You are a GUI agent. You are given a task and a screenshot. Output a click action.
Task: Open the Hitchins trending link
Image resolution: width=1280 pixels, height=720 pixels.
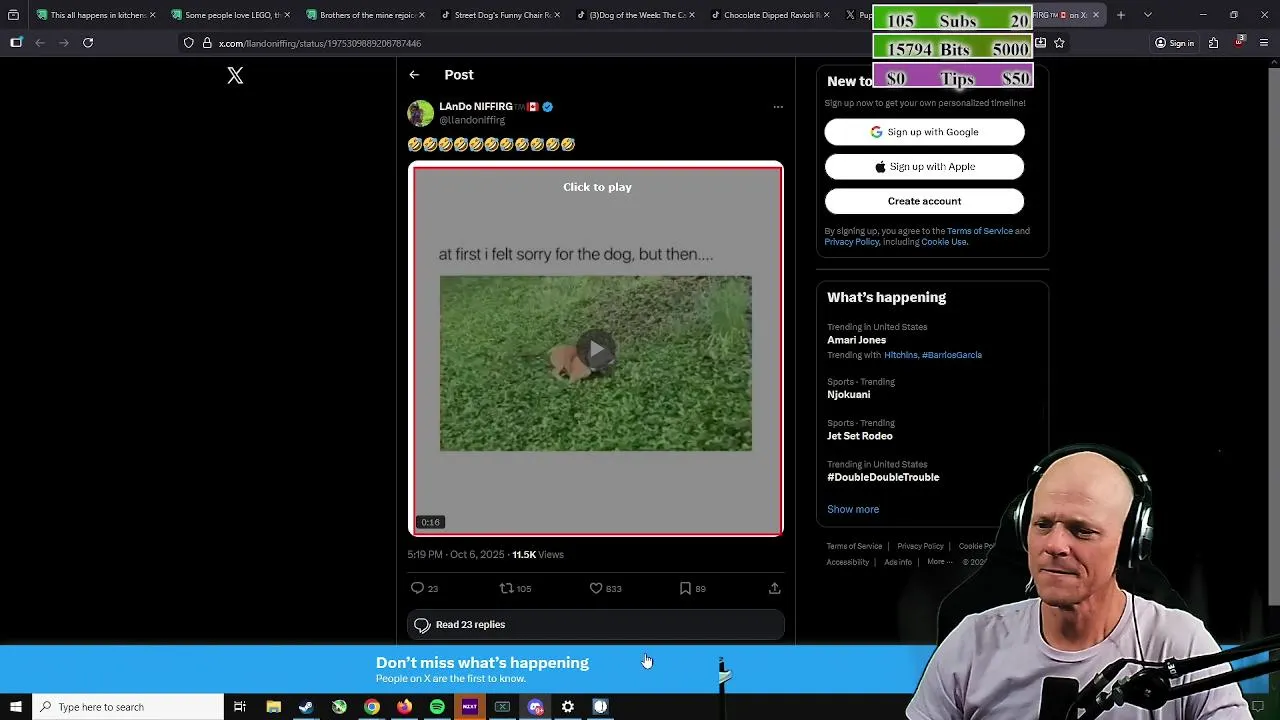click(900, 355)
